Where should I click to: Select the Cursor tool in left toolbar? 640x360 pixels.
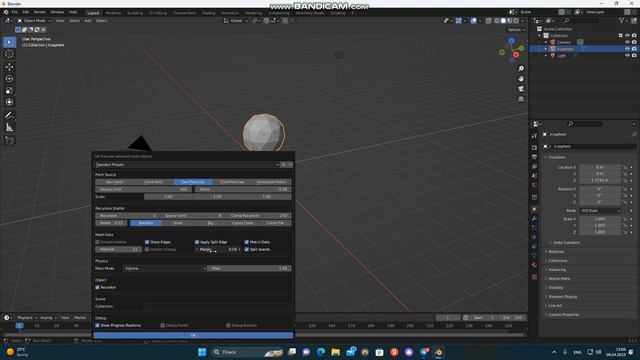click(9, 54)
